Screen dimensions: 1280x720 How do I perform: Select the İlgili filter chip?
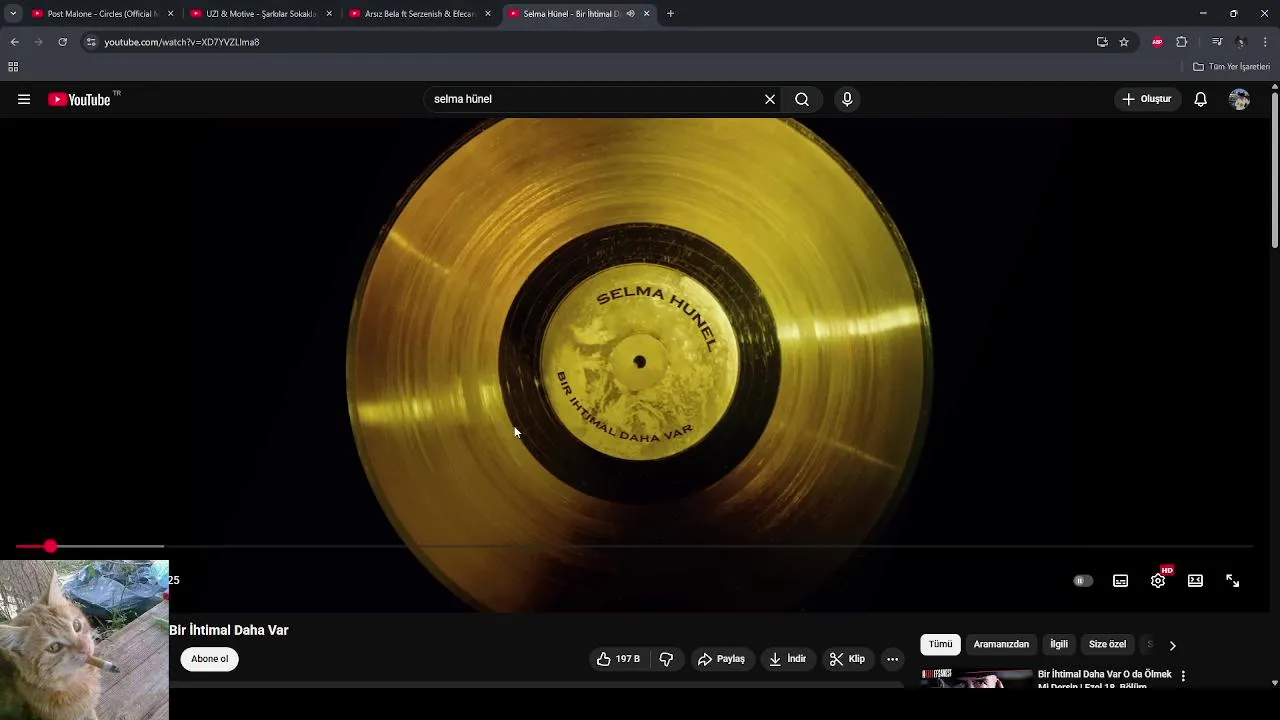[1059, 645]
